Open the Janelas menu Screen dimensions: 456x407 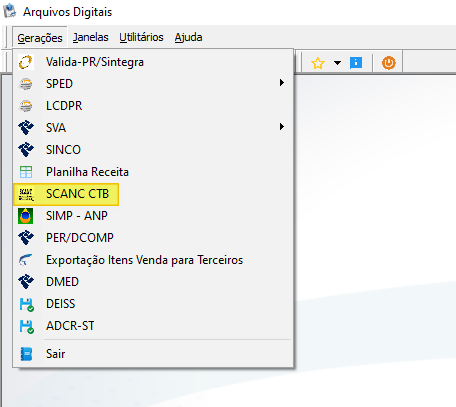click(90, 37)
